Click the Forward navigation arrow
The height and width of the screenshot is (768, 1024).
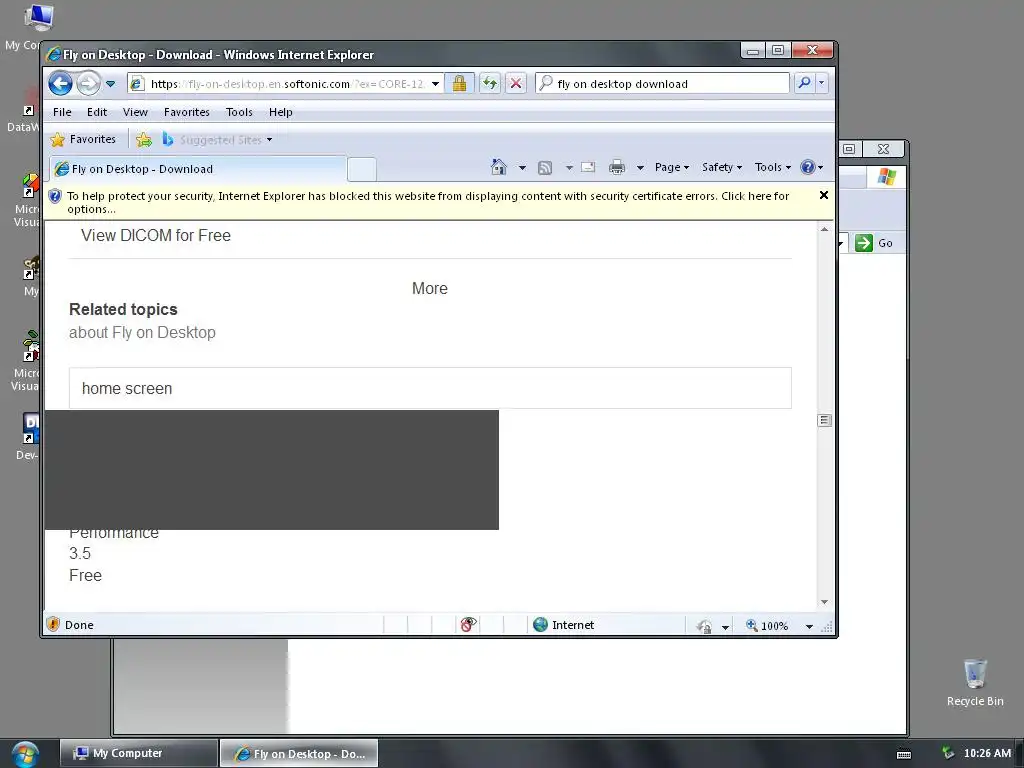(x=88, y=84)
